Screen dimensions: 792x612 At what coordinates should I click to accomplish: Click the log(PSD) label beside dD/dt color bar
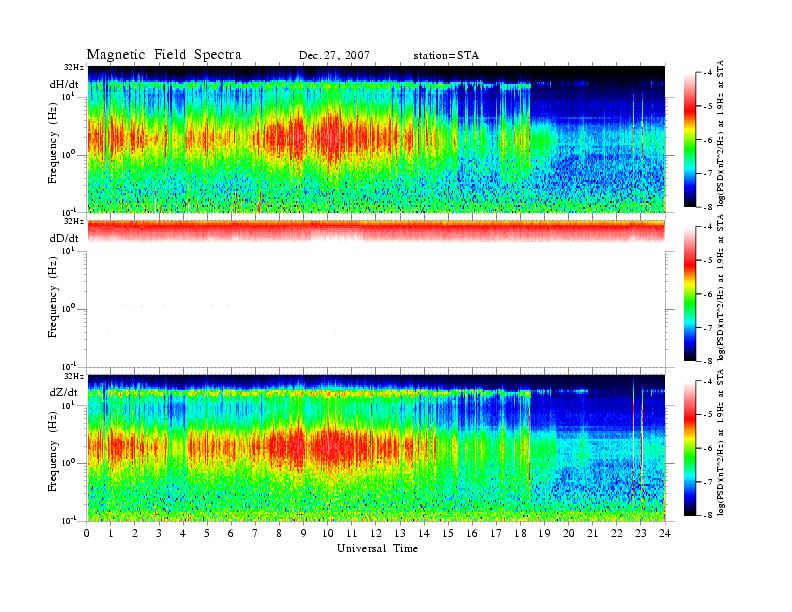(721, 287)
